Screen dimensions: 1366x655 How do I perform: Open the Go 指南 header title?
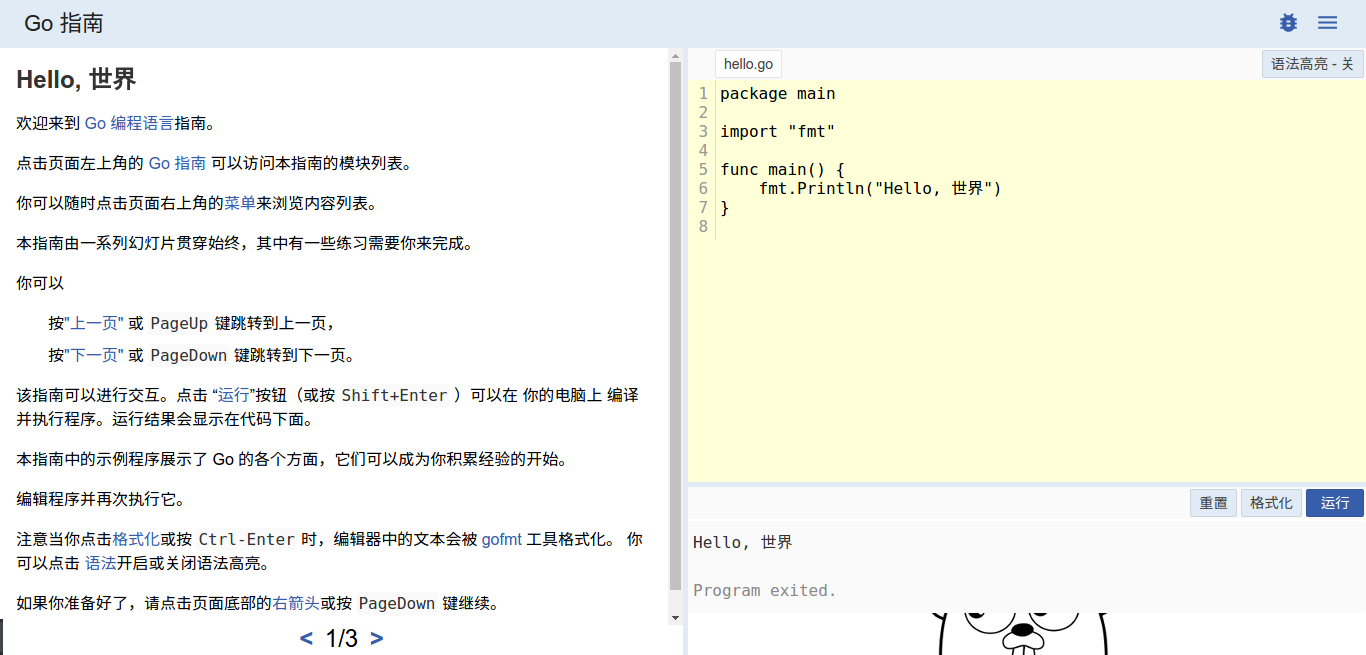click(x=64, y=23)
